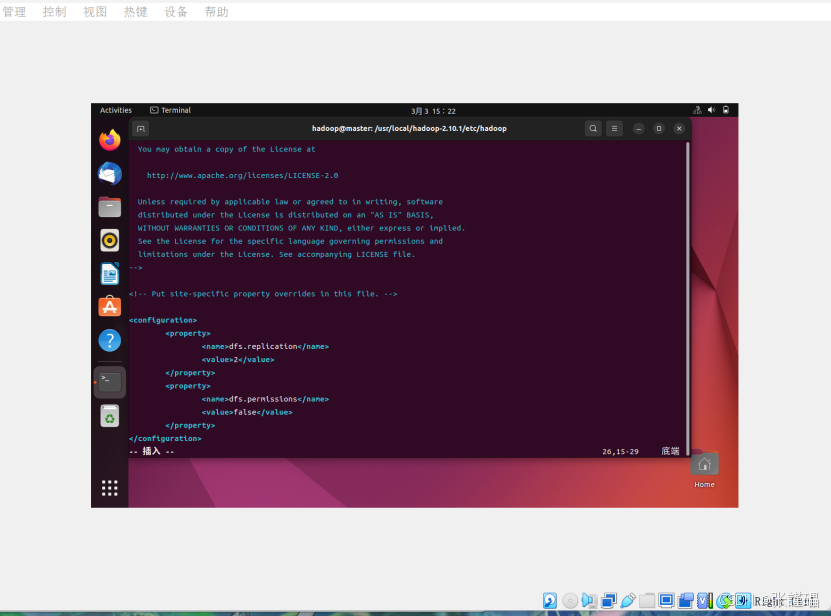Open the clock showing 15:22
Screen dimensions: 831x616
433,111
